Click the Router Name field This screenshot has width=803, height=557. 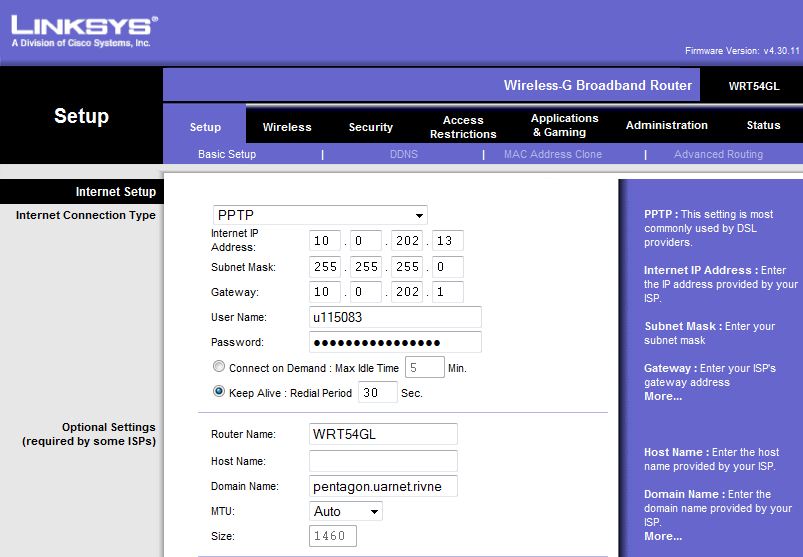coord(383,434)
